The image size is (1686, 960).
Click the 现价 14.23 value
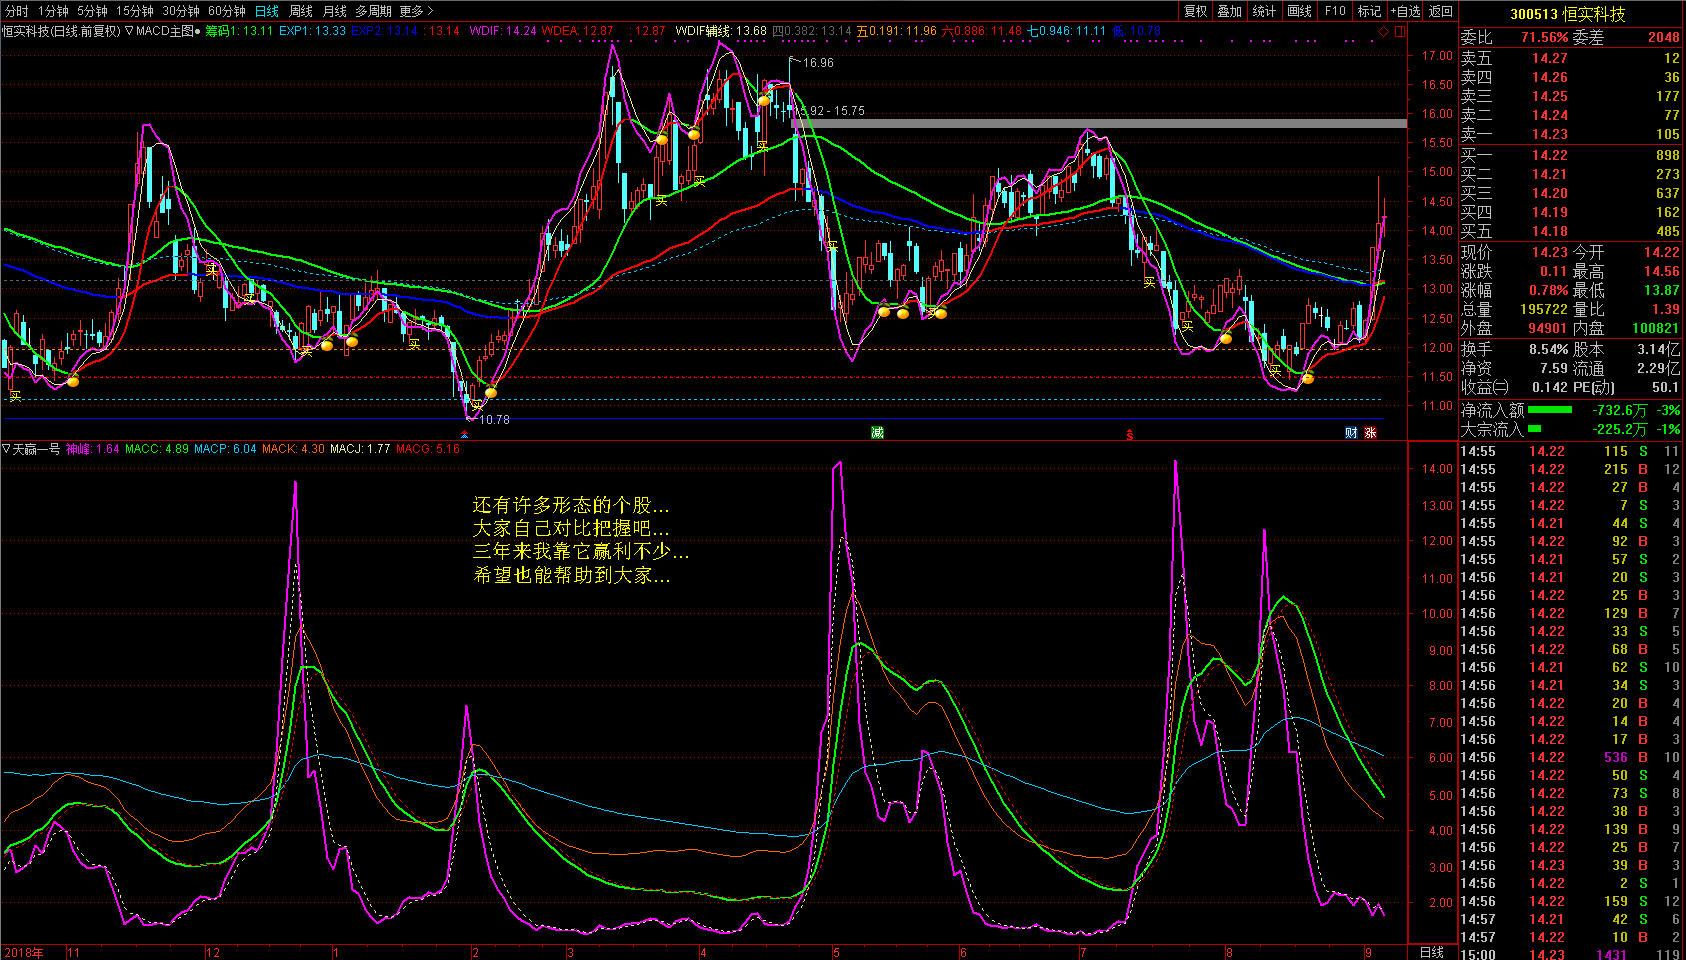pyautogui.click(x=1550, y=252)
